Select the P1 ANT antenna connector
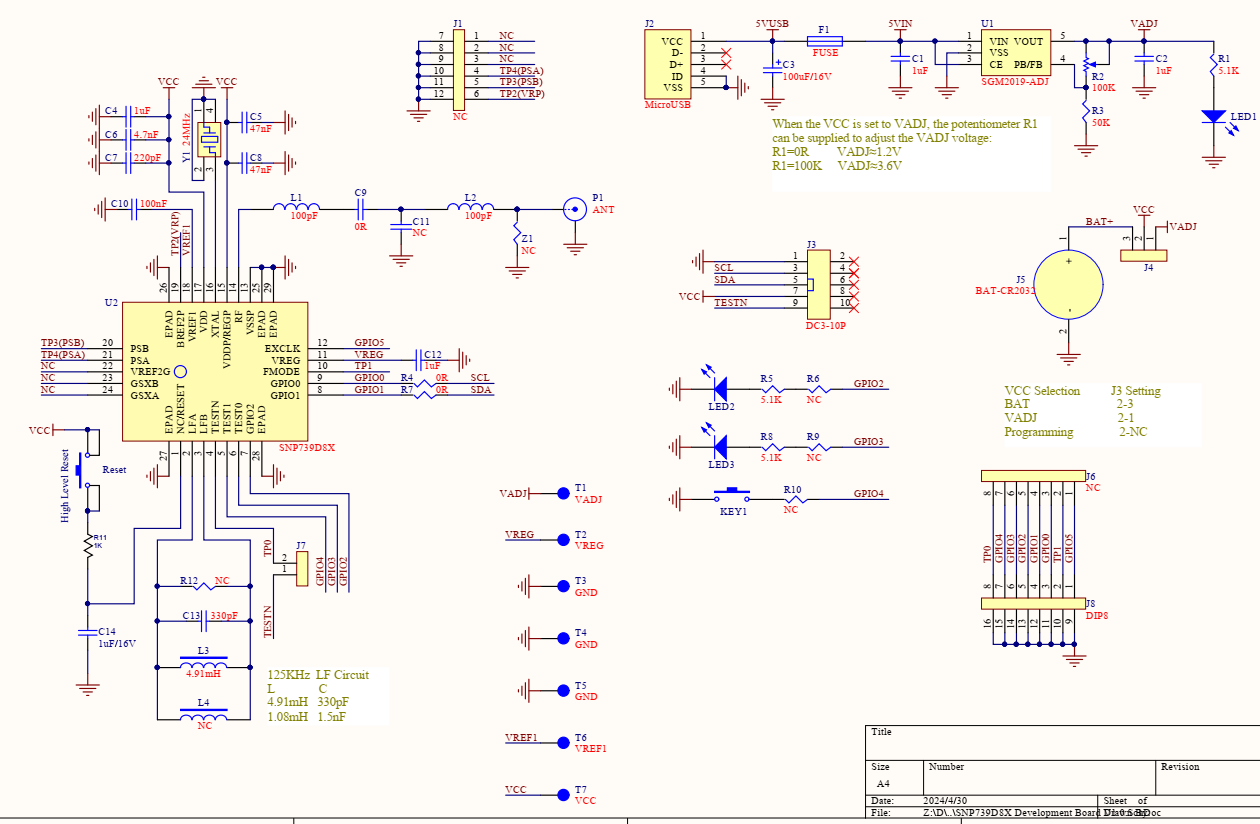Viewport: 1260px width, 824px height. pyautogui.click(x=575, y=209)
